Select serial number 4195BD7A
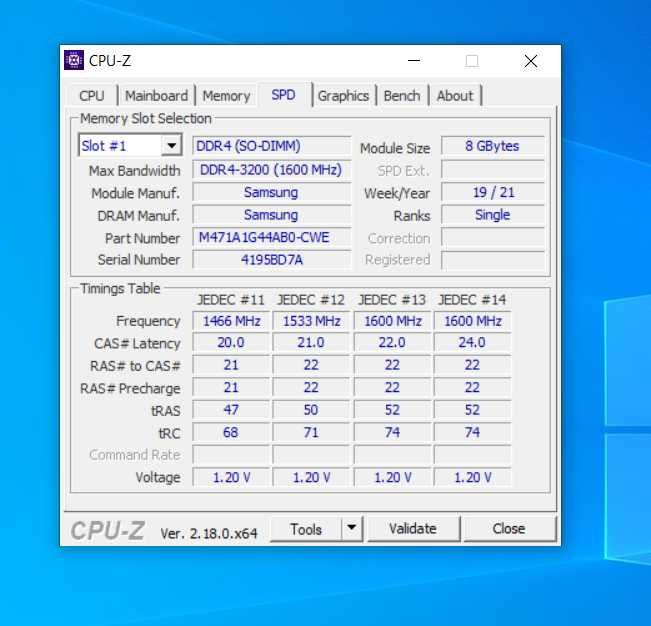651x626 pixels. point(272,260)
